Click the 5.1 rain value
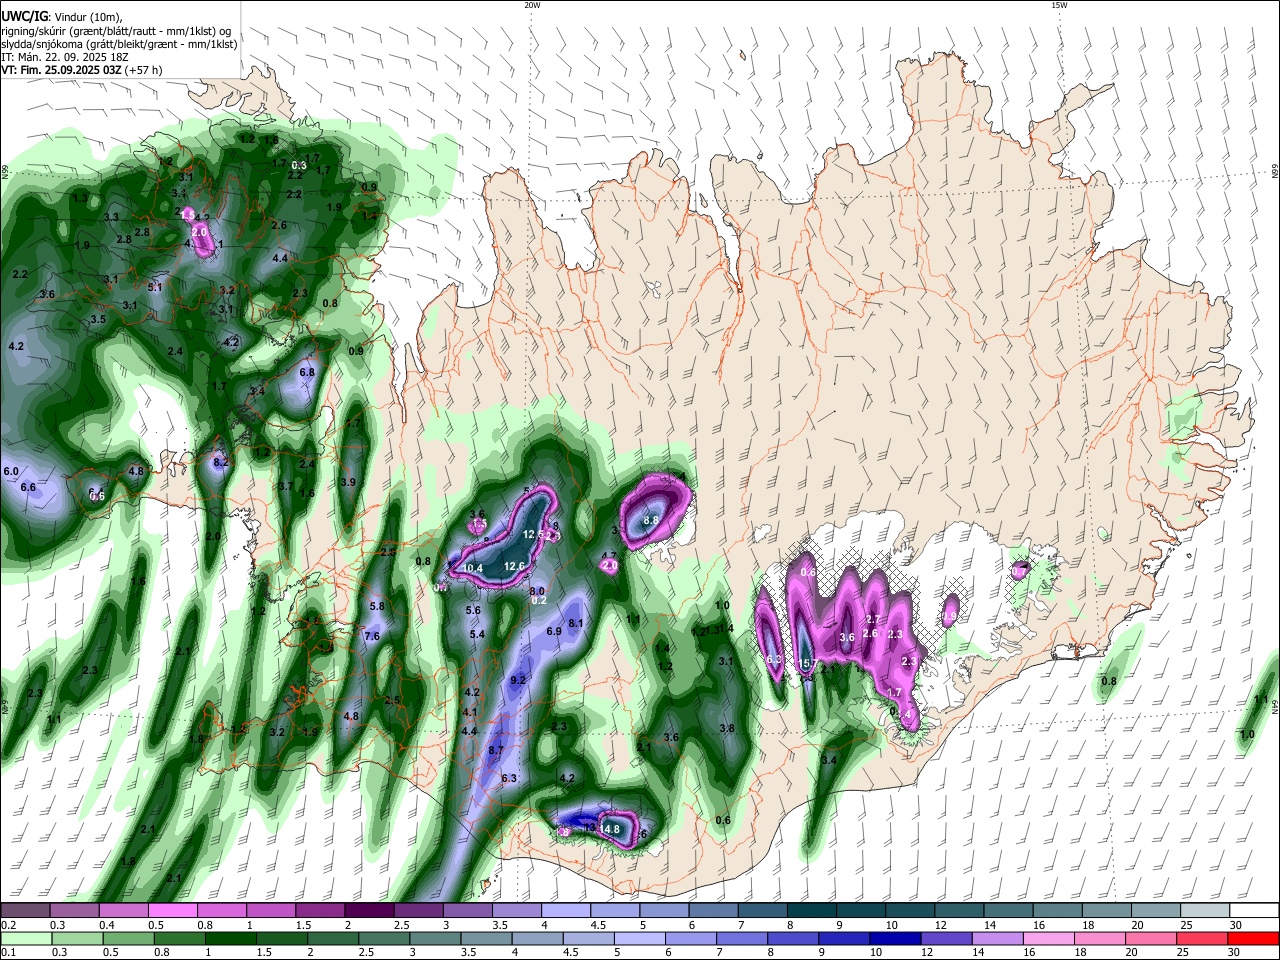The height and width of the screenshot is (960, 1280). point(155,287)
